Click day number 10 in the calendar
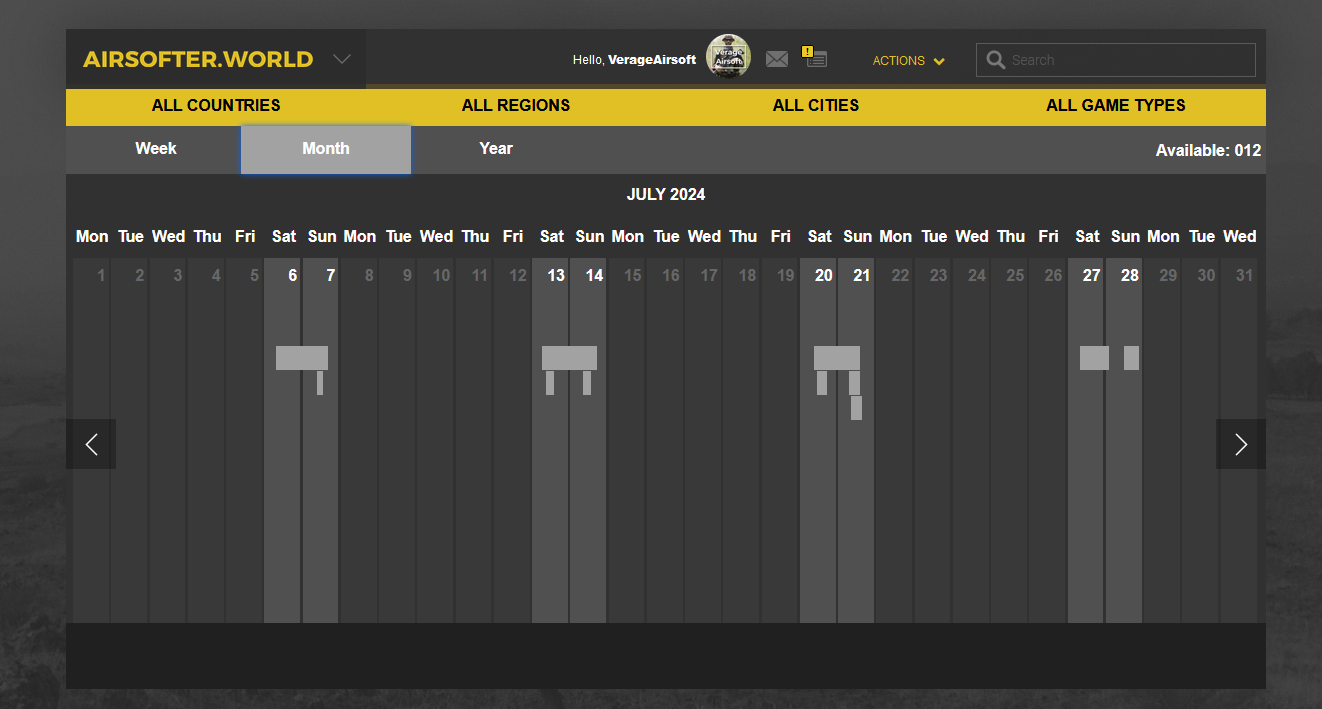Screen dimensions: 1322x709 point(441,275)
